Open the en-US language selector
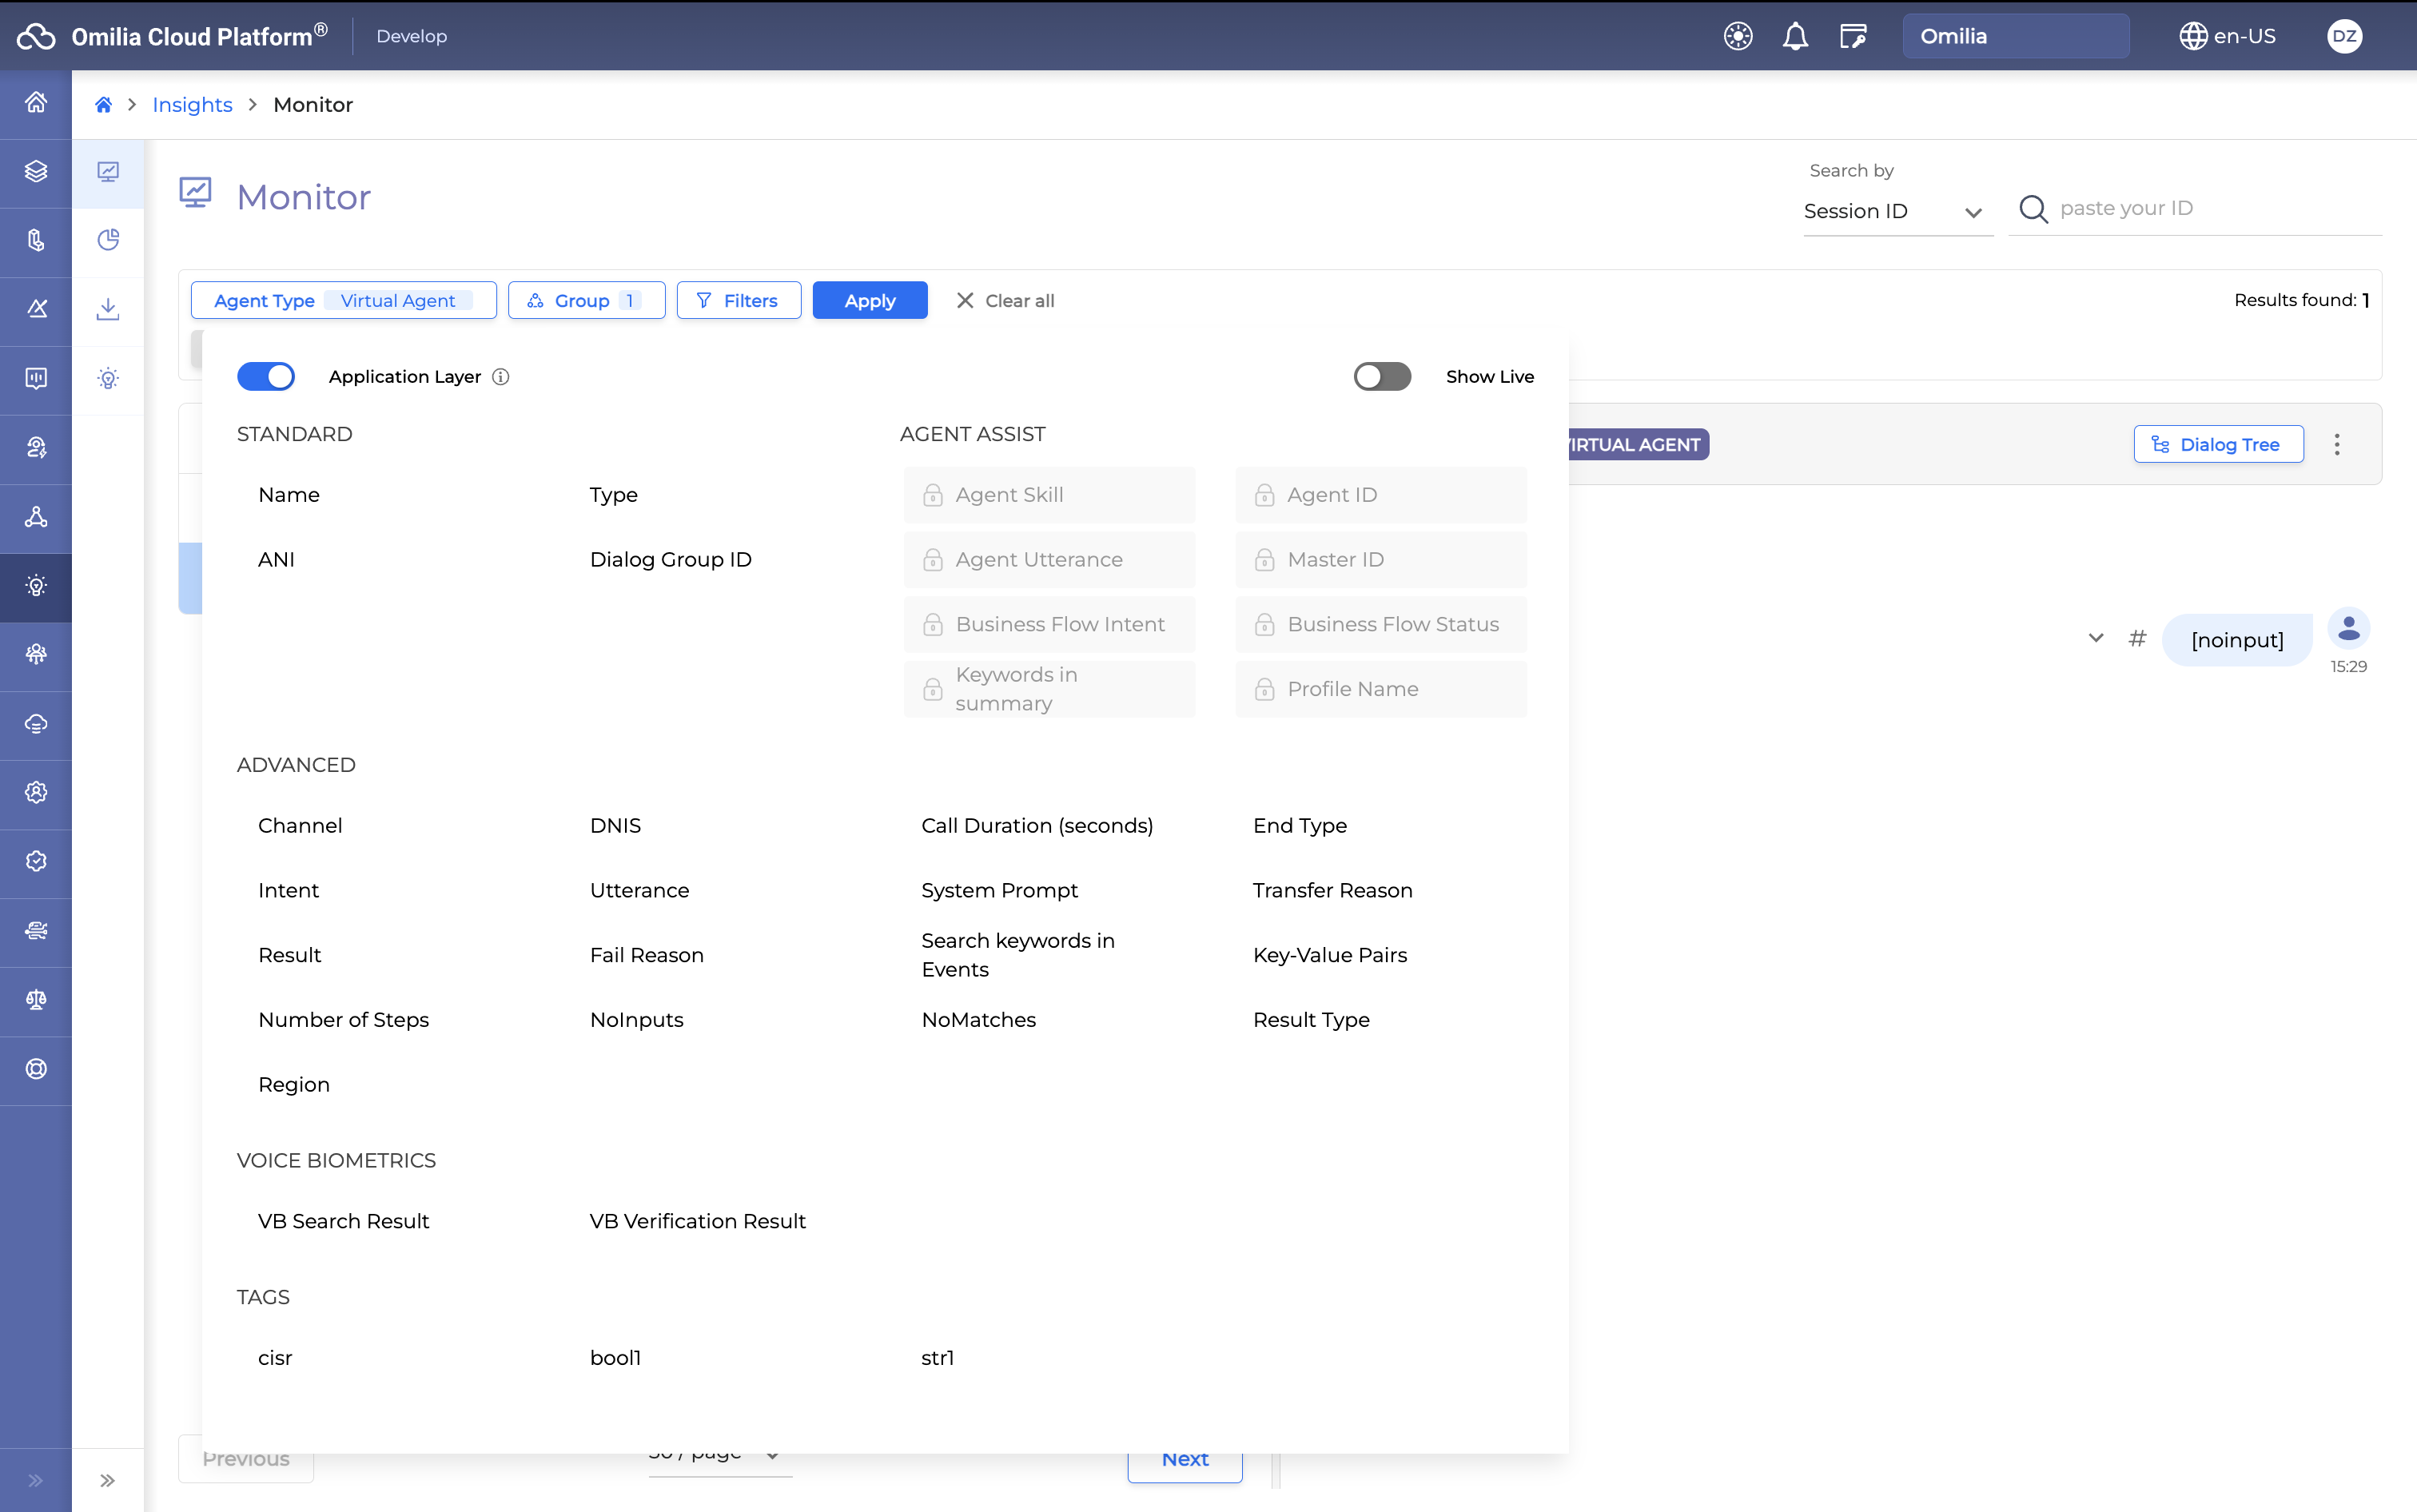The width and height of the screenshot is (2417, 1512). [x=2227, y=37]
